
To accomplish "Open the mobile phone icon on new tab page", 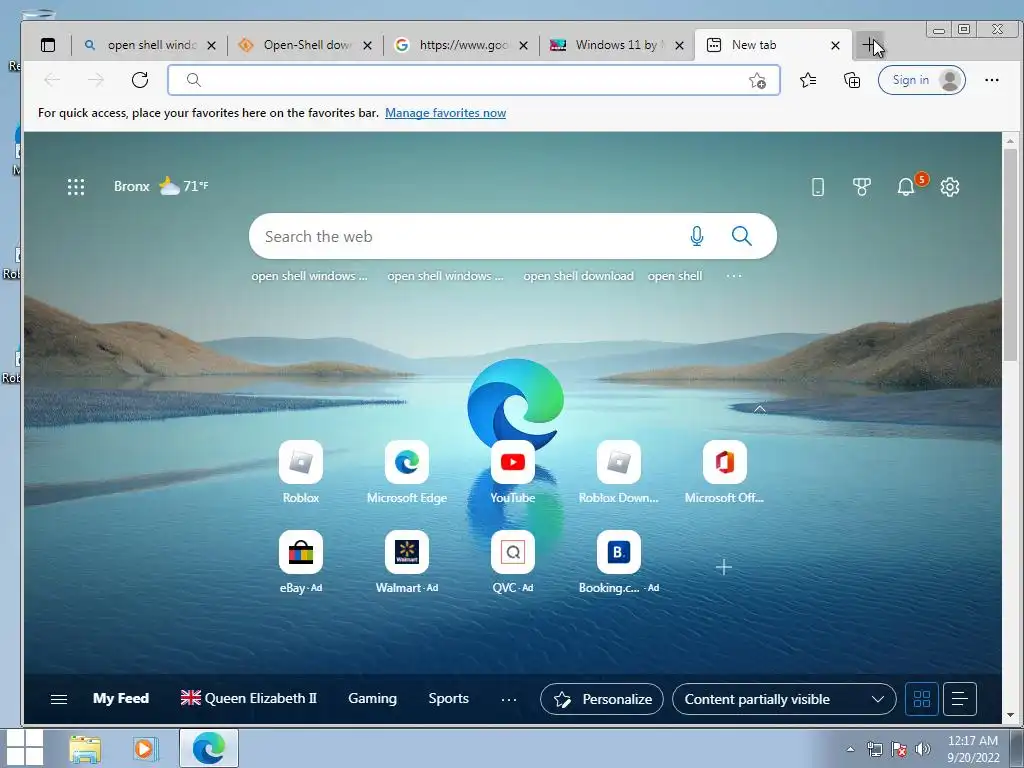I will [x=818, y=187].
